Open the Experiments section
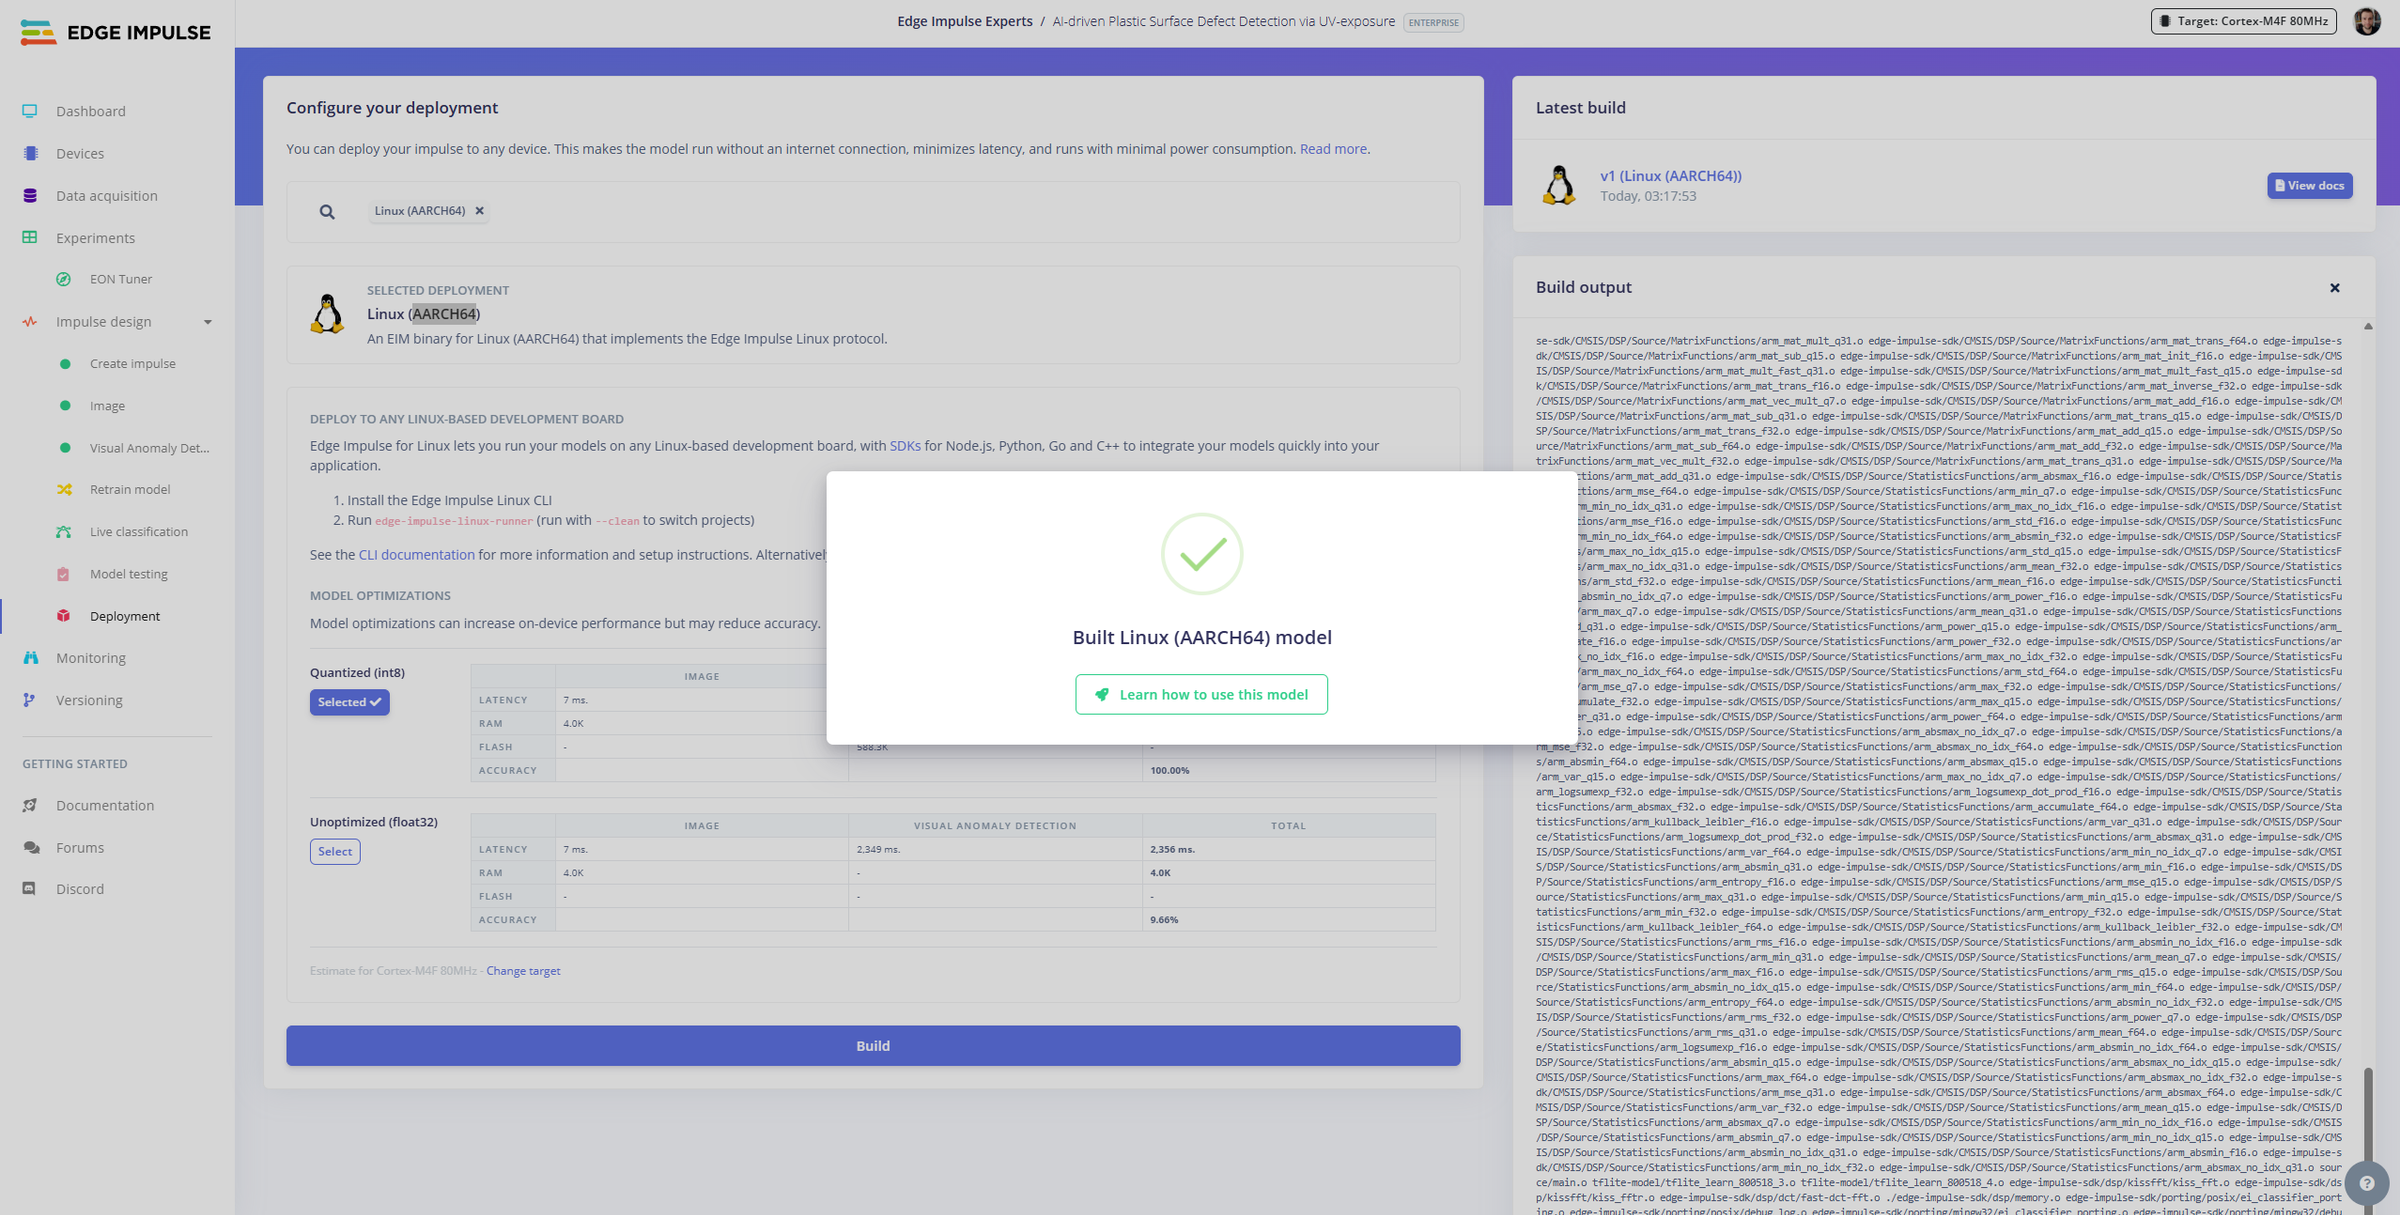Screen dimensions: 2400x1215 click(x=95, y=237)
